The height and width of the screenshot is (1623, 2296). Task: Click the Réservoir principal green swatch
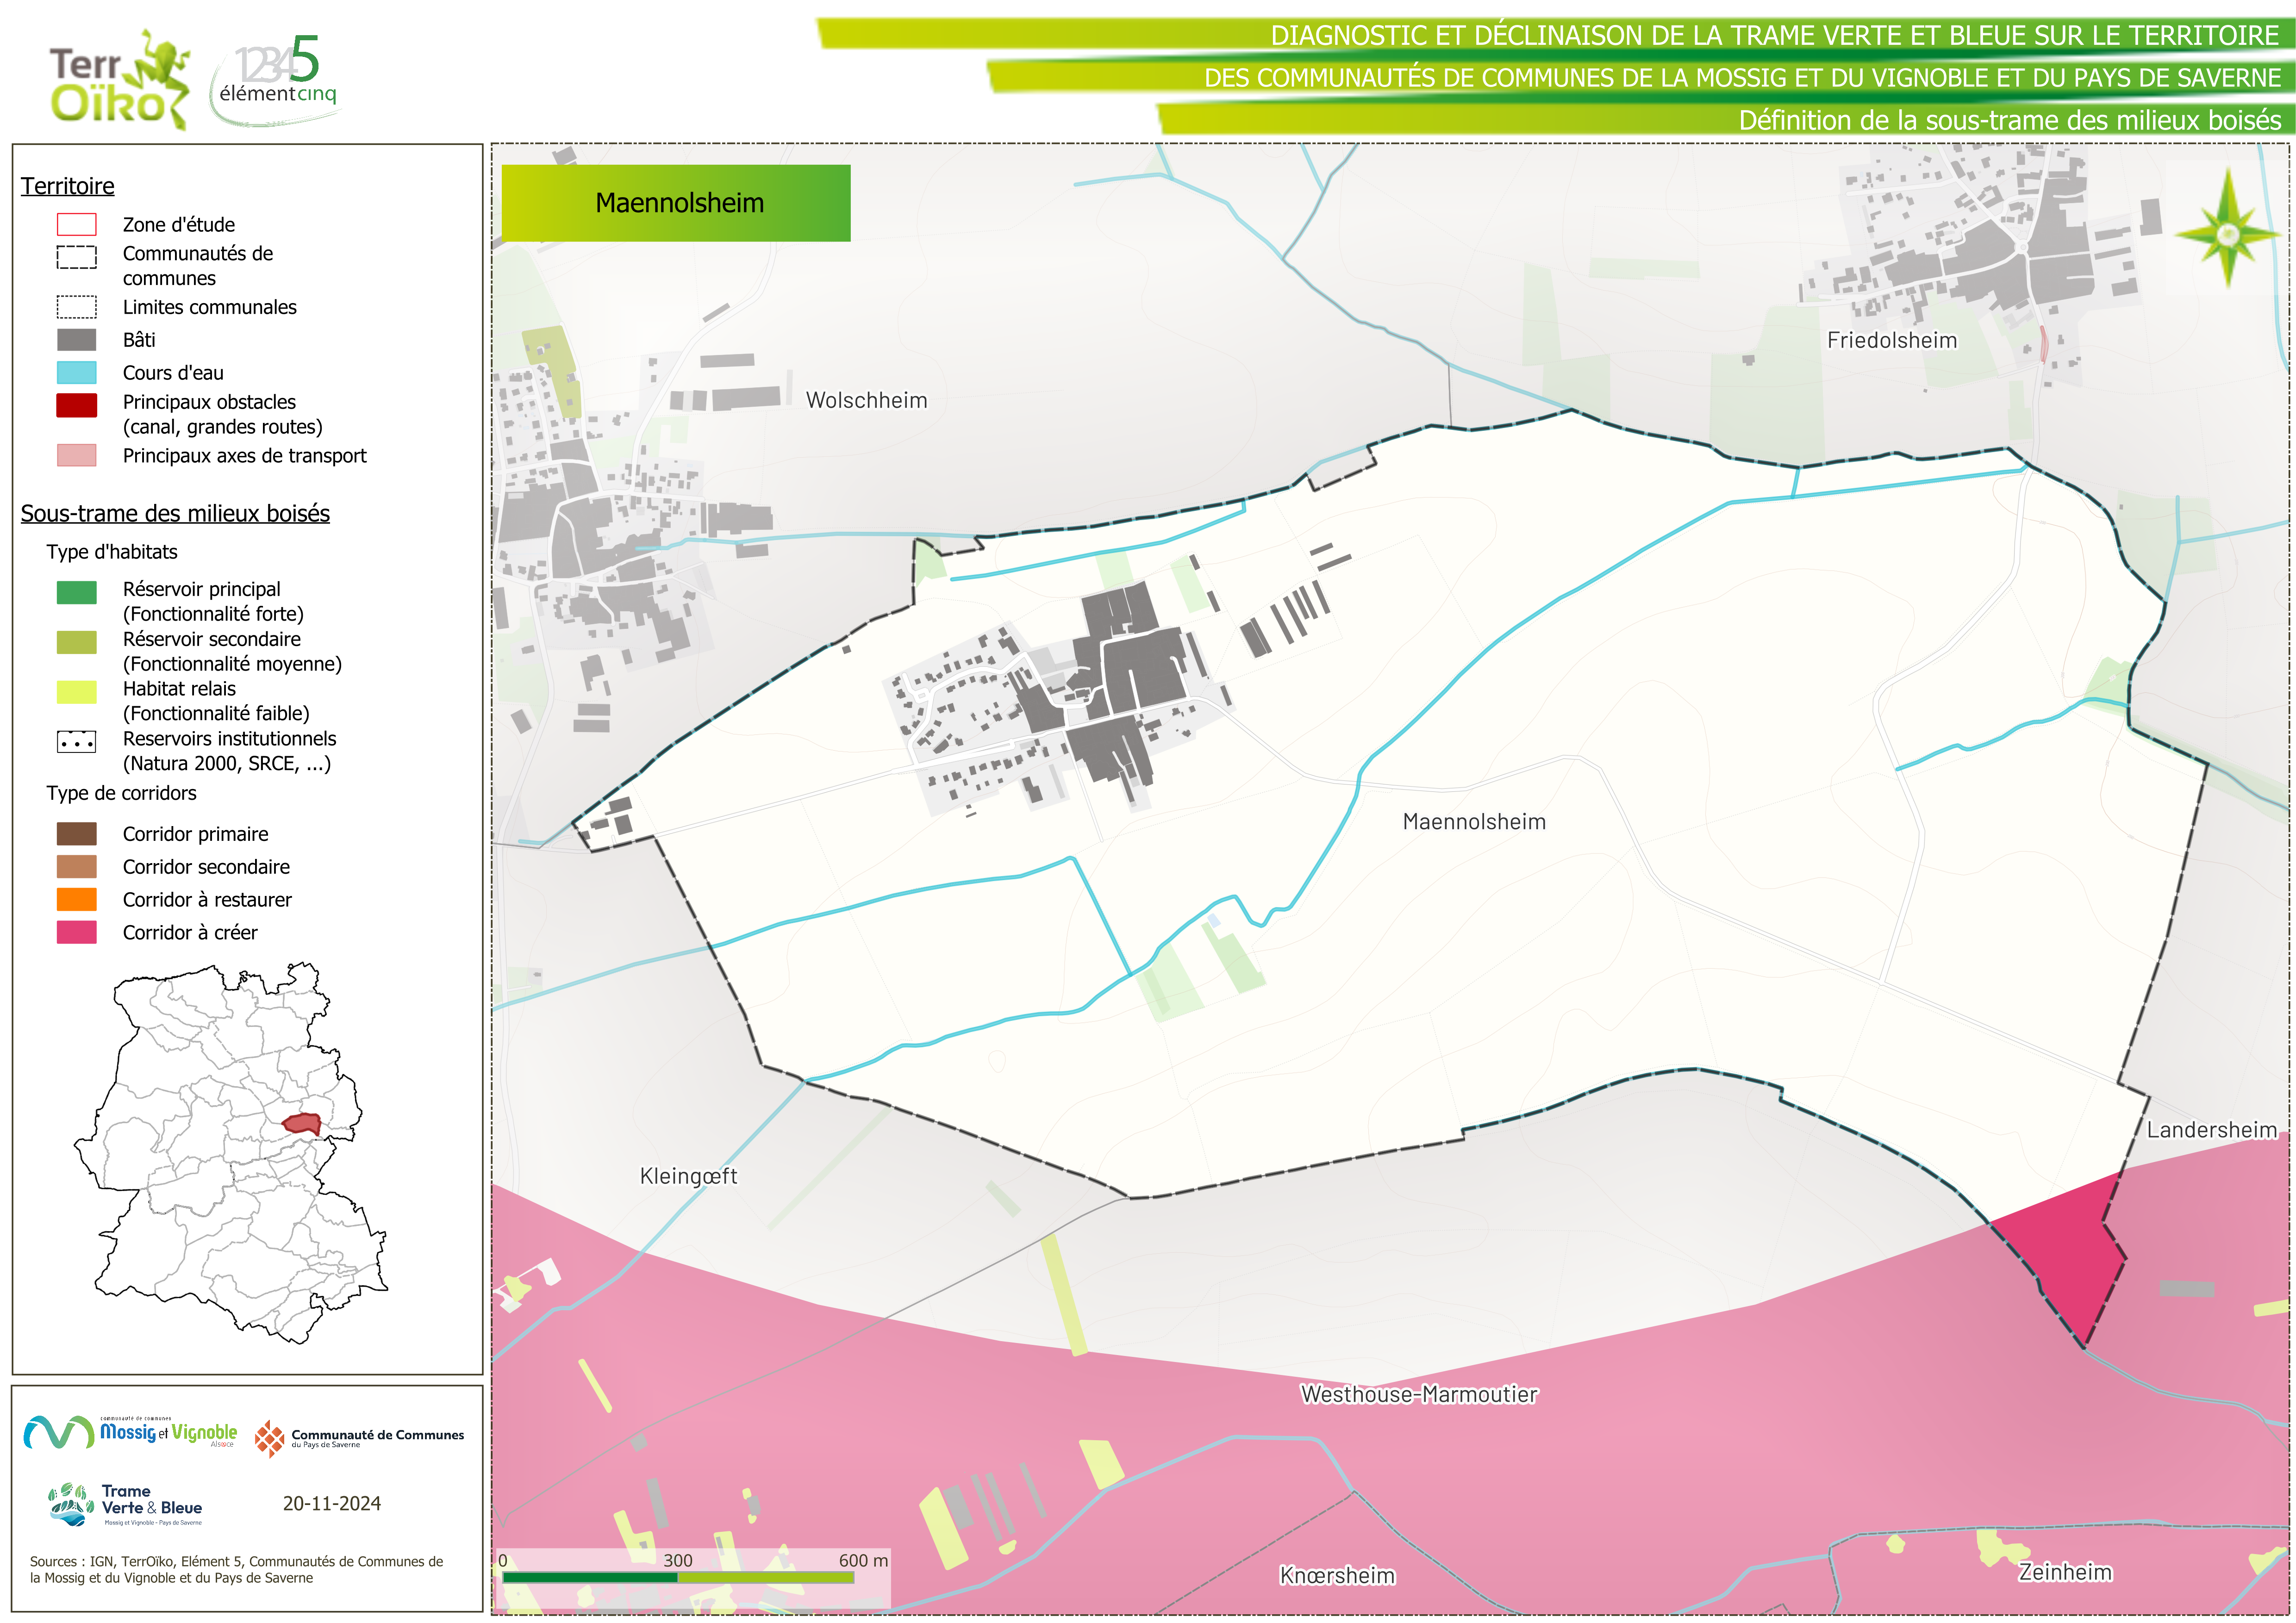pos(77,592)
